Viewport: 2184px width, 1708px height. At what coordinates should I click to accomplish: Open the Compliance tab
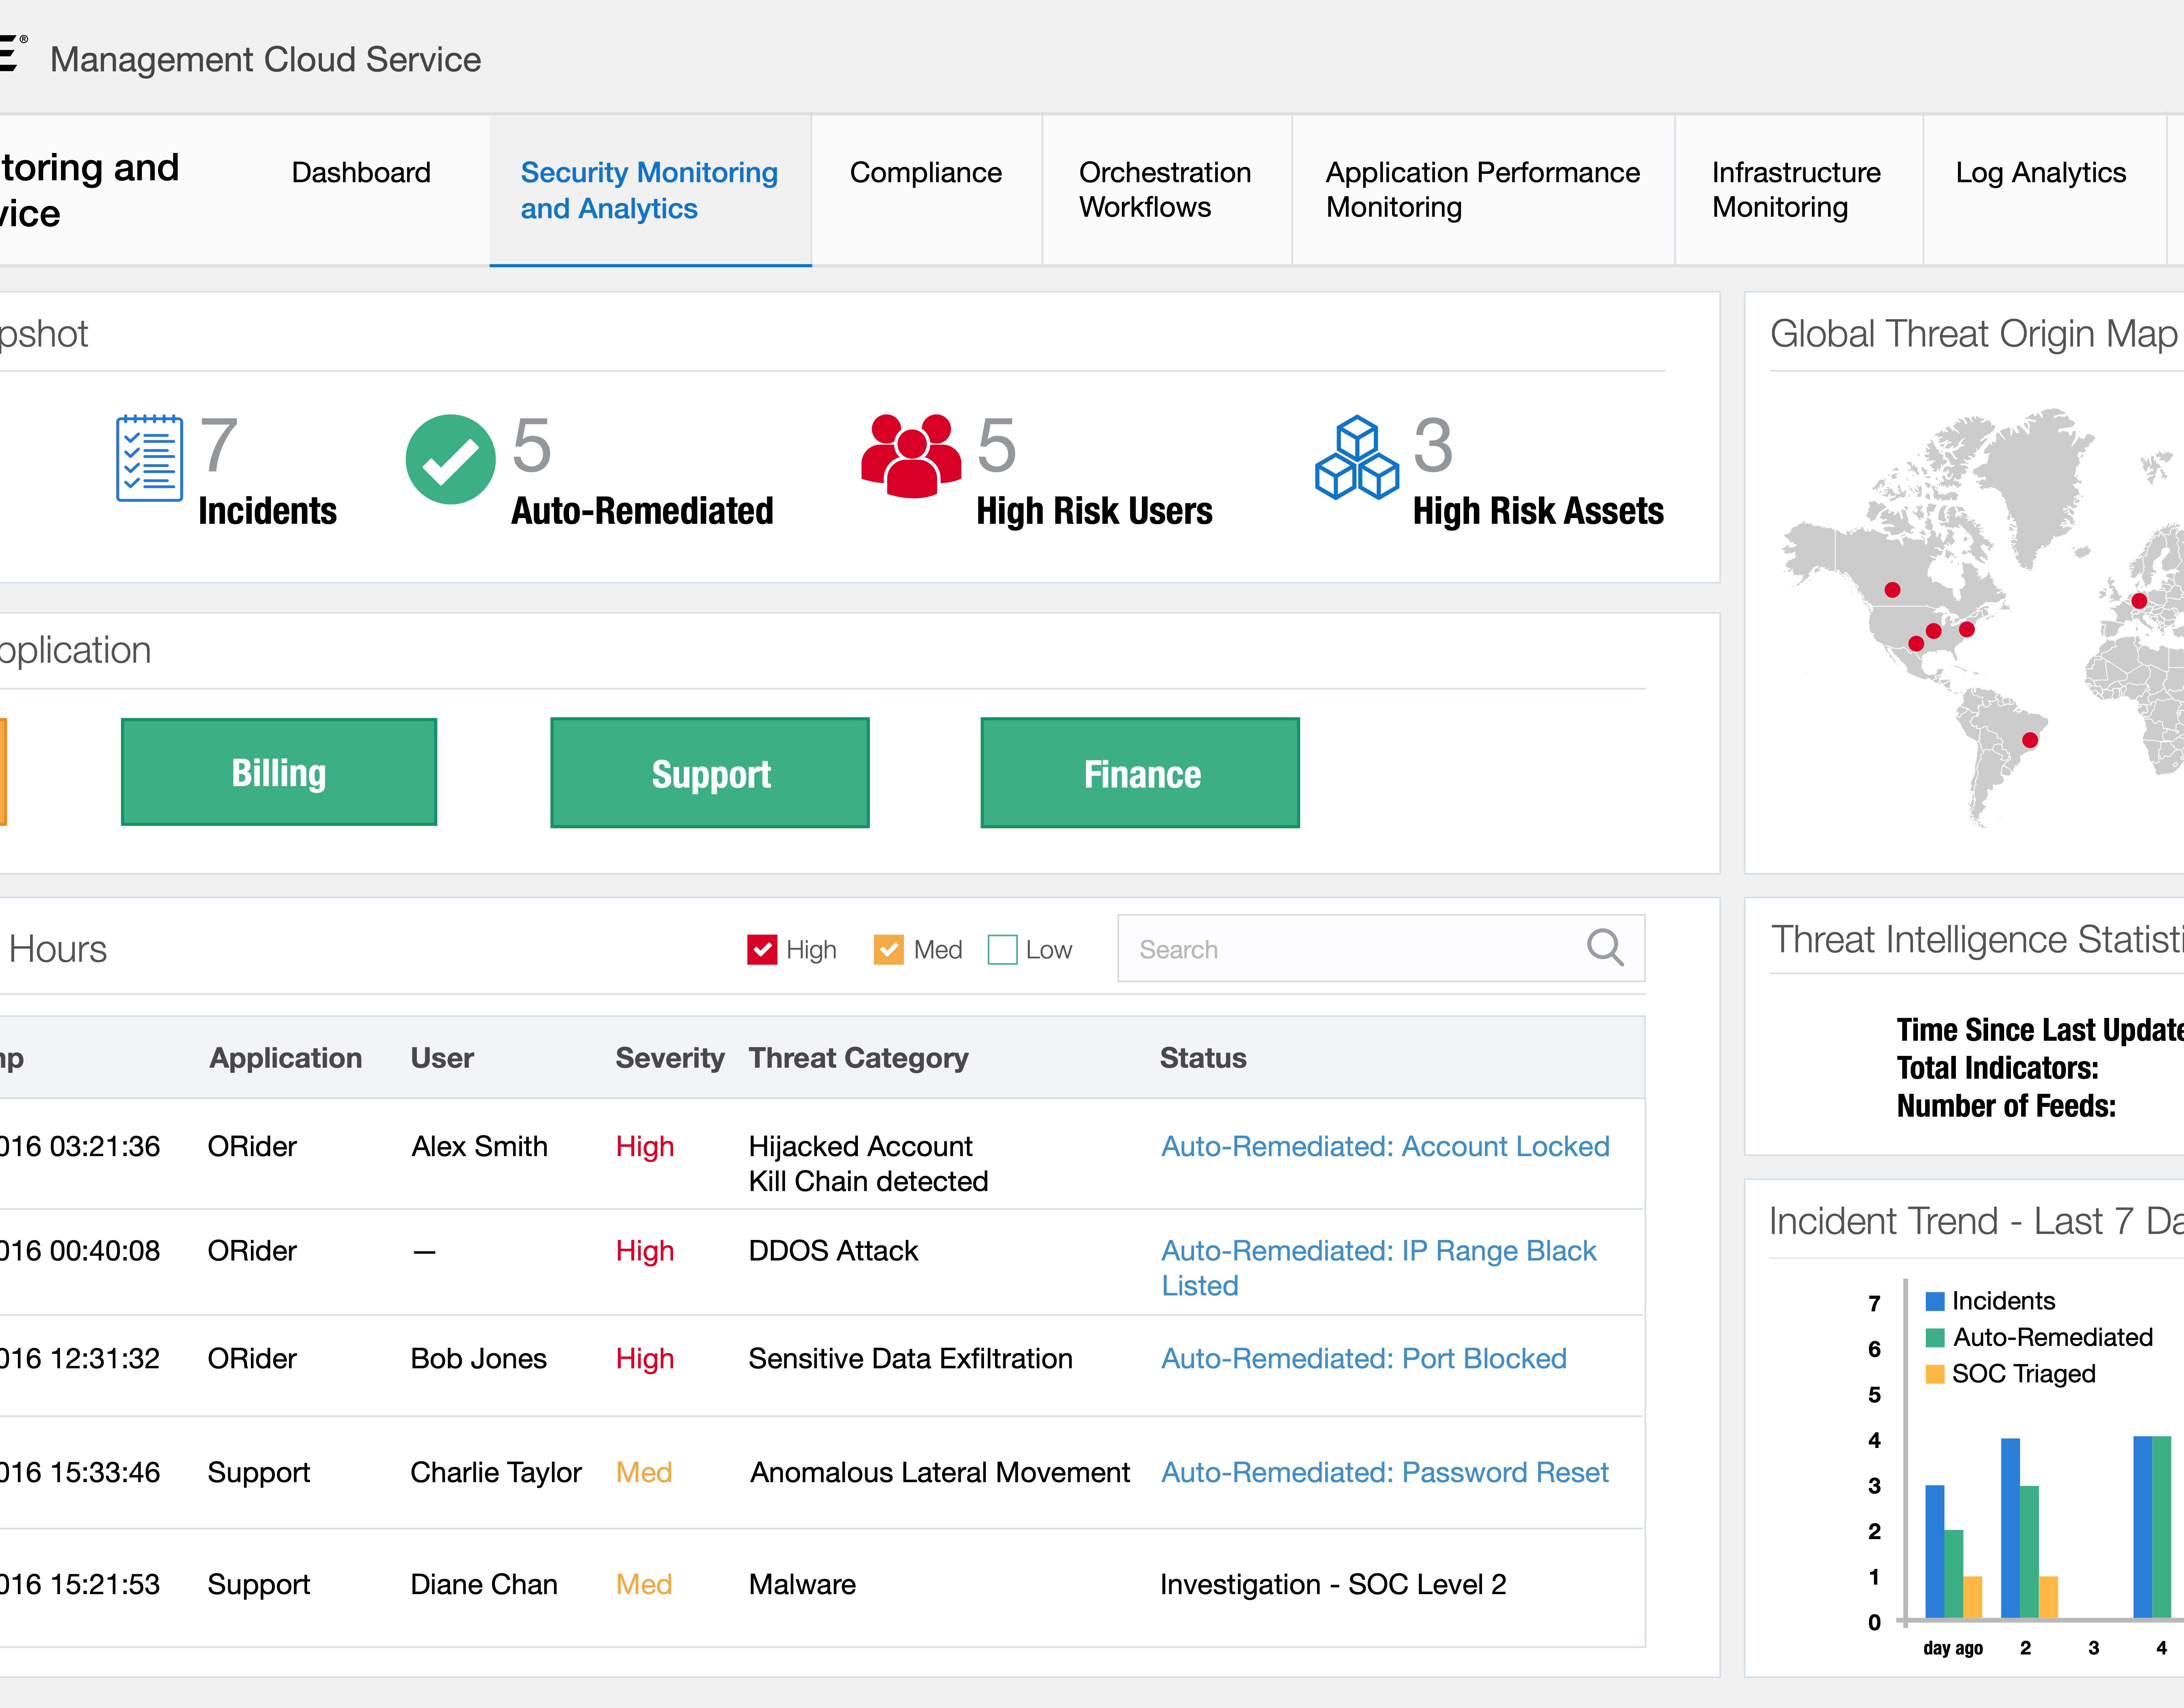925,173
